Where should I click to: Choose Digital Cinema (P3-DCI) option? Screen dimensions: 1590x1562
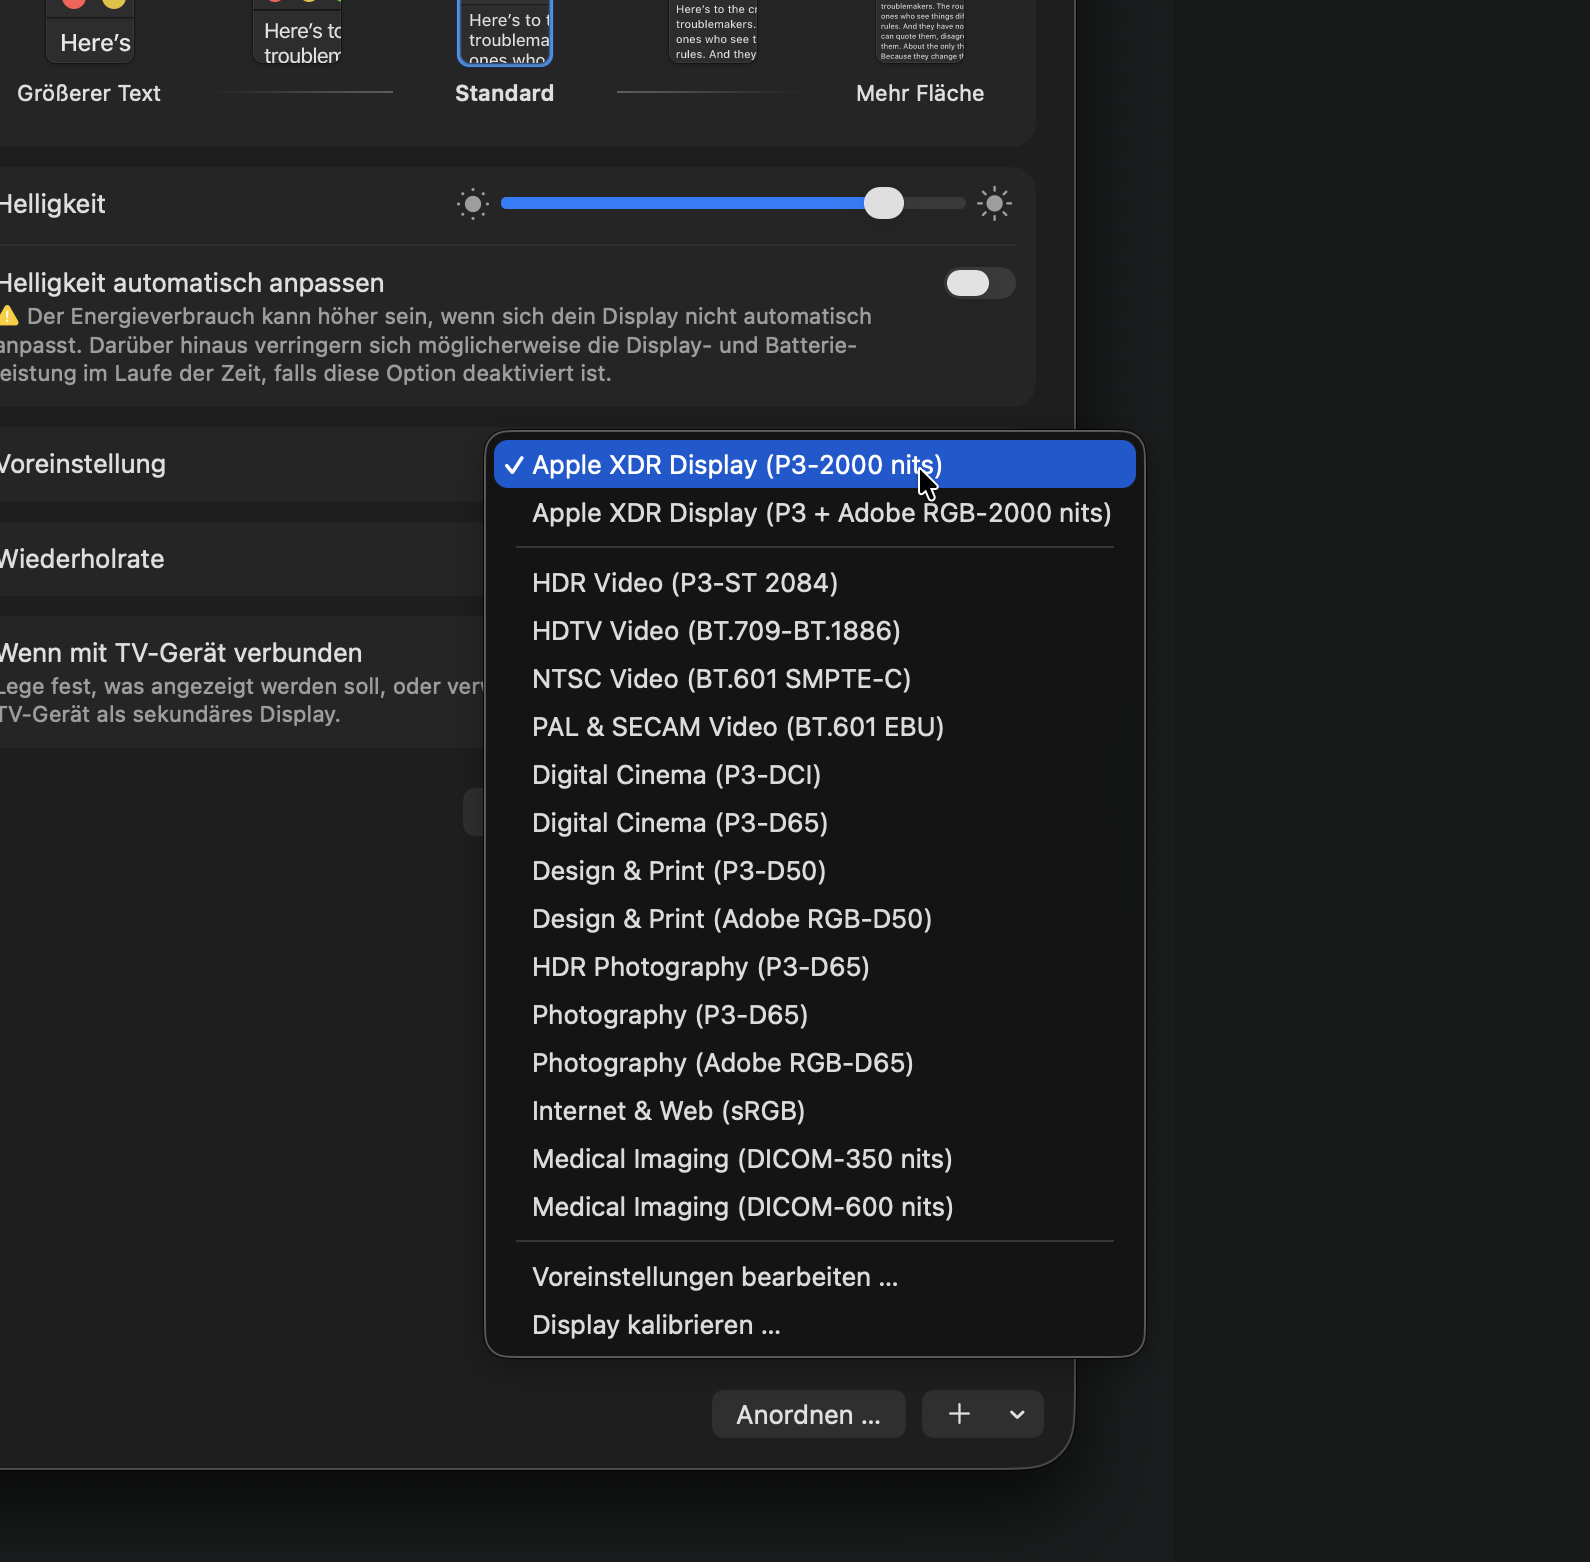click(676, 775)
